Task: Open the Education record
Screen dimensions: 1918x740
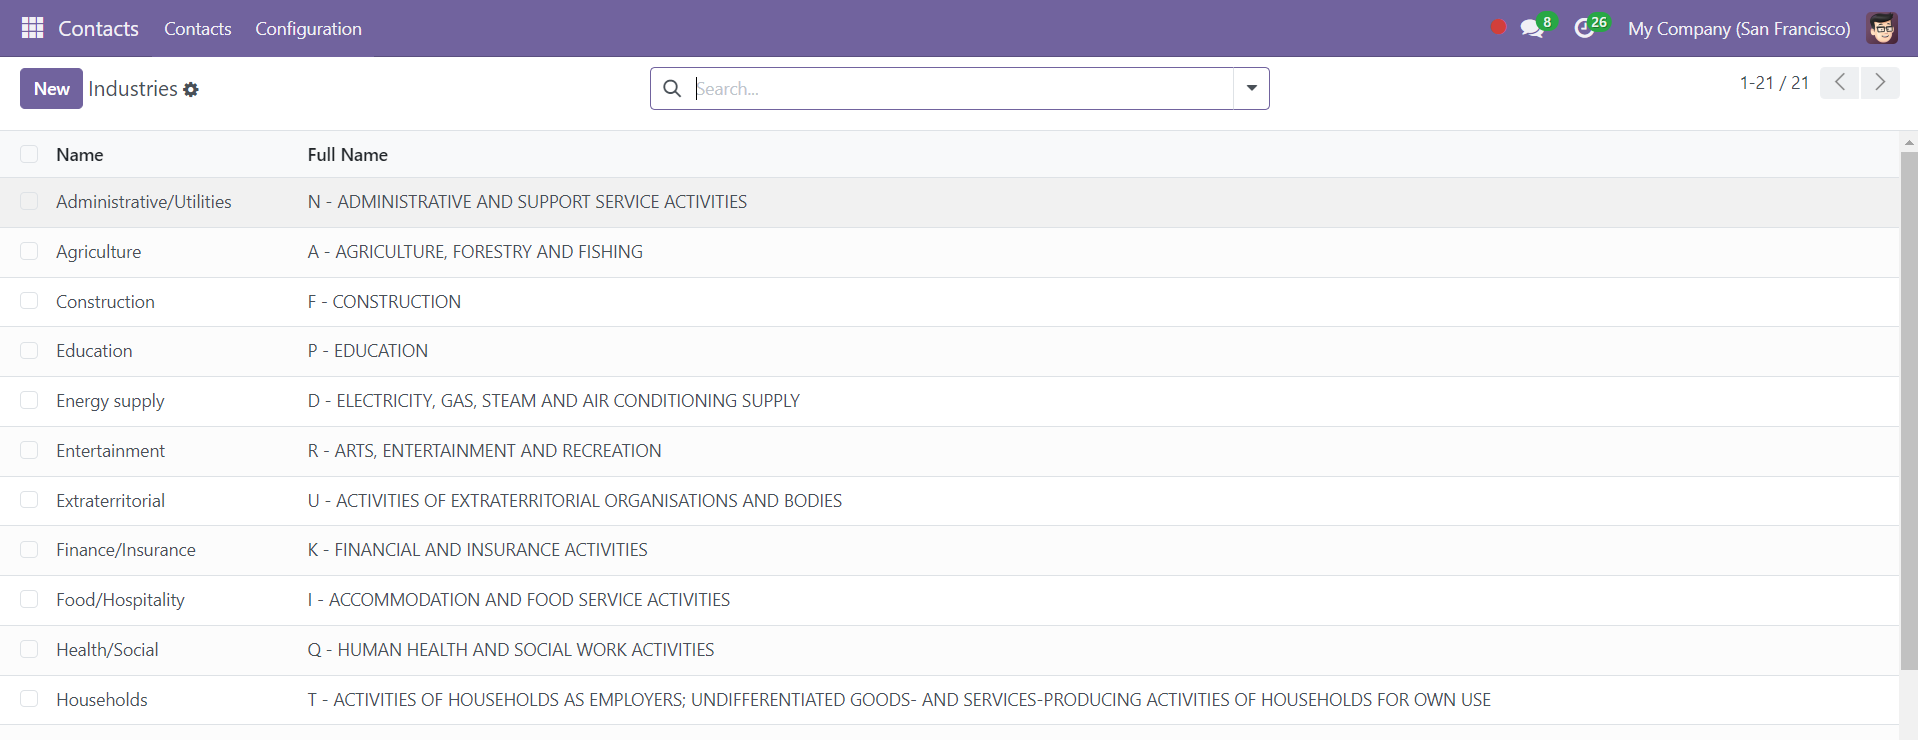Action: coord(94,351)
